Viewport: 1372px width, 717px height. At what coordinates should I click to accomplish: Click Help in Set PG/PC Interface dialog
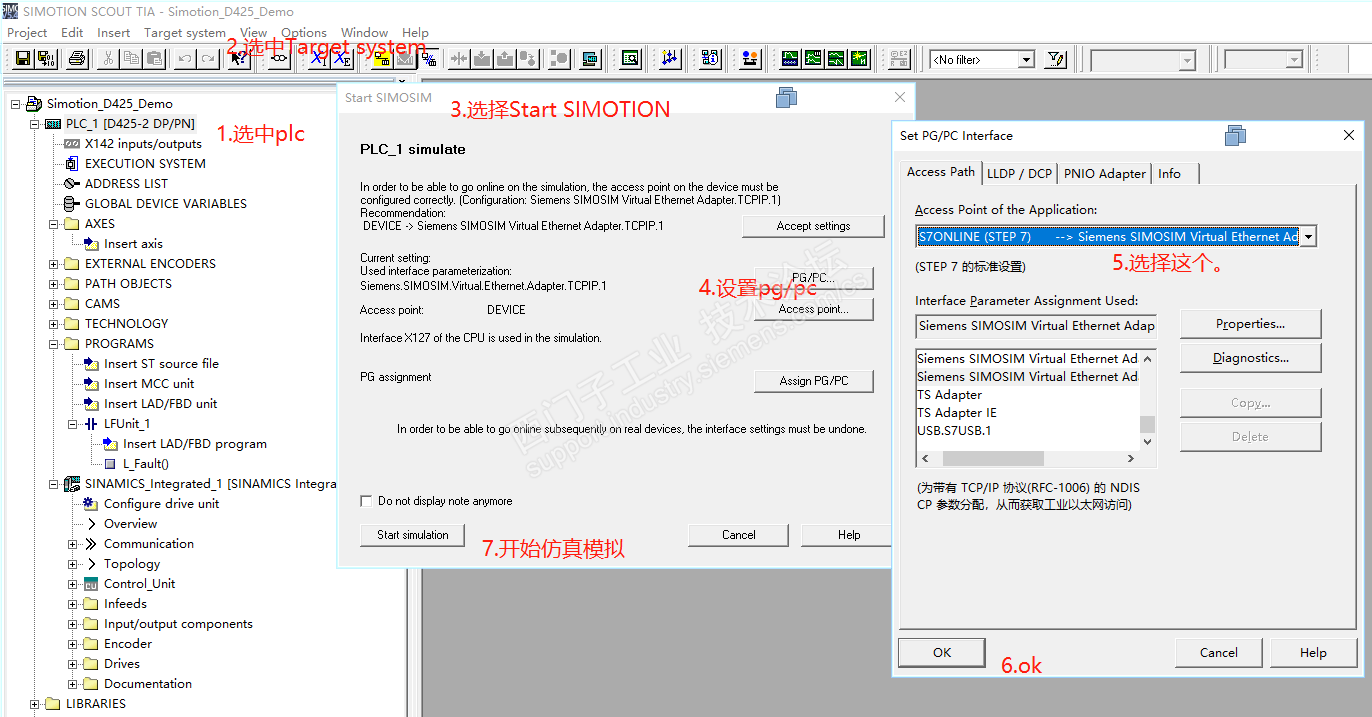point(1313,653)
